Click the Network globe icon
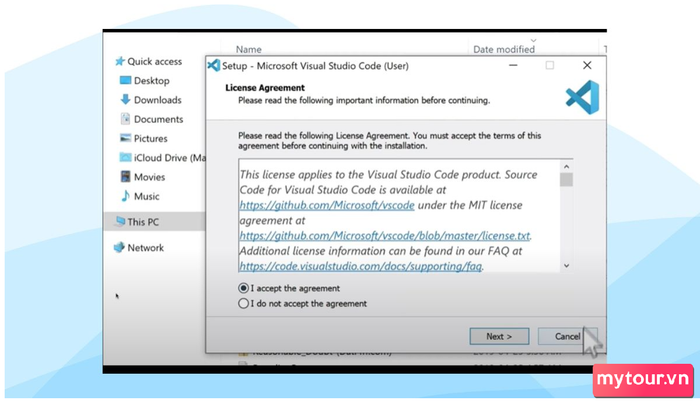This screenshot has width=700, height=405. [x=119, y=247]
